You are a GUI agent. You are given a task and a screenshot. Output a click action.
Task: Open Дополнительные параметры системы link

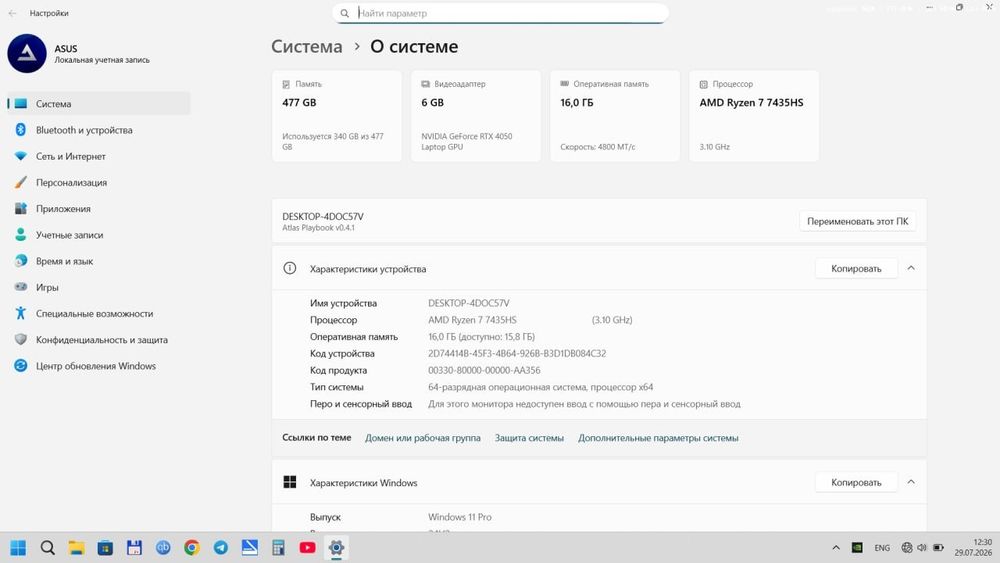point(658,438)
